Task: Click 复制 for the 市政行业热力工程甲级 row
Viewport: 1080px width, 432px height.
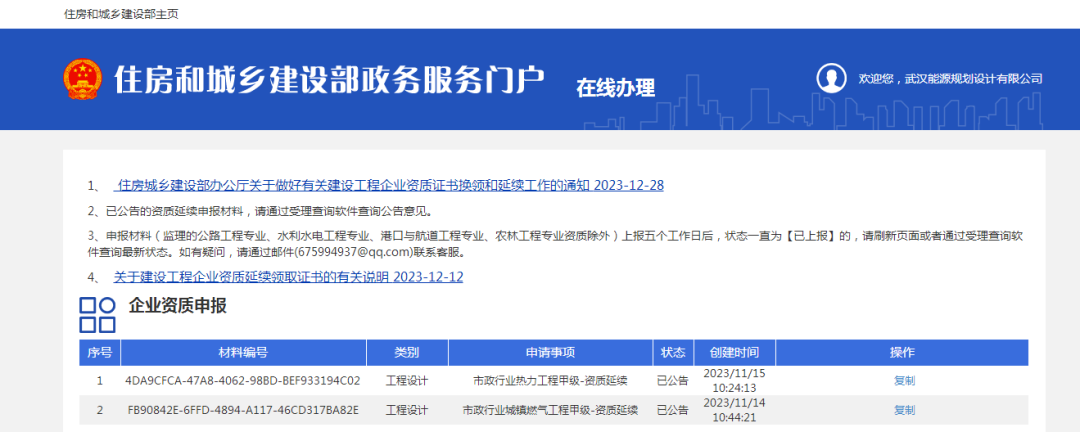Action: pyautogui.click(x=904, y=380)
